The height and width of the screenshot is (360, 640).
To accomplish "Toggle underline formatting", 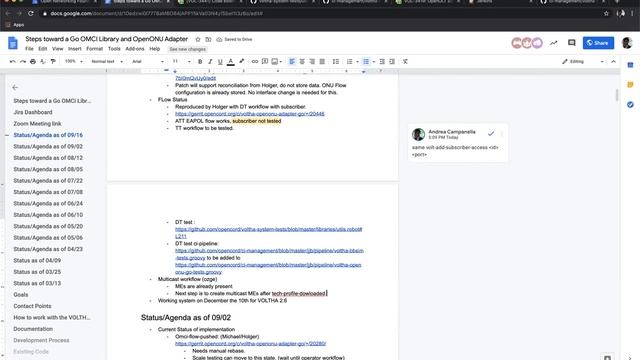I will point(220,62).
